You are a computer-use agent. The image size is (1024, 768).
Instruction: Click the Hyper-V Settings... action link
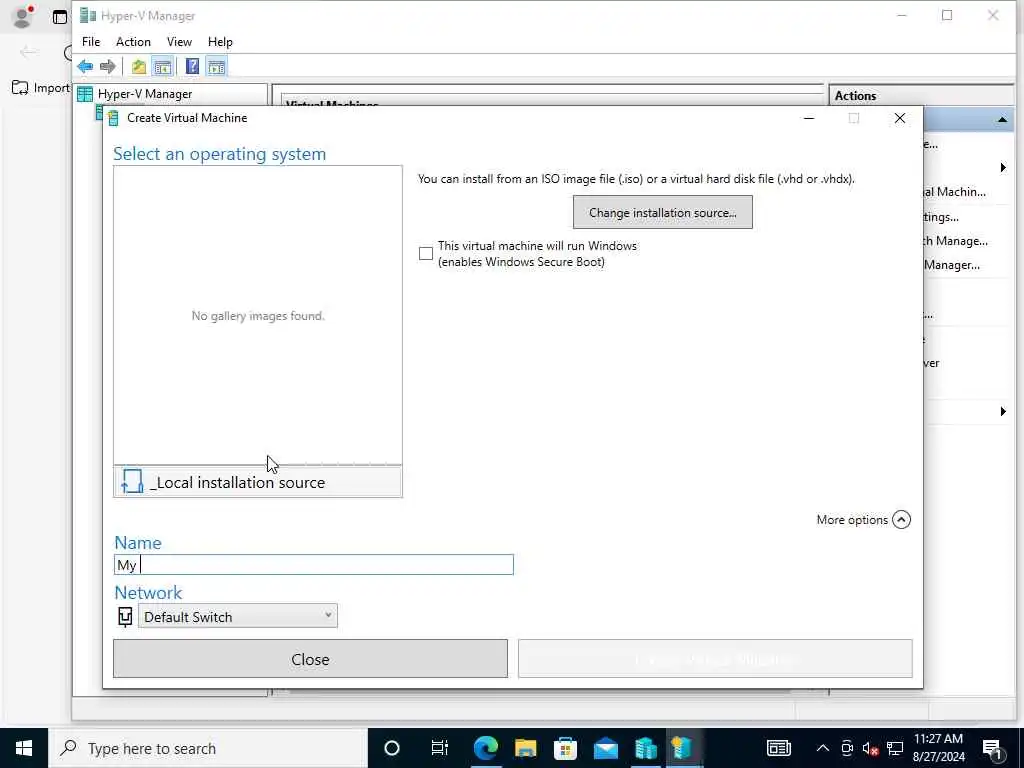pos(941,217)
